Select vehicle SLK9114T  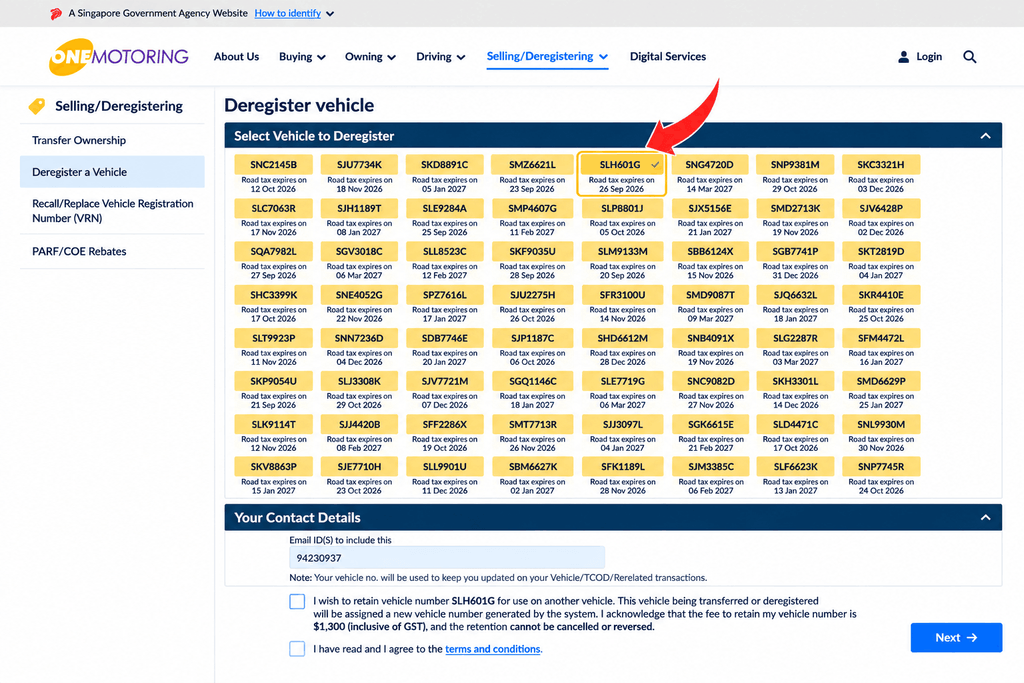coord(274,424)
